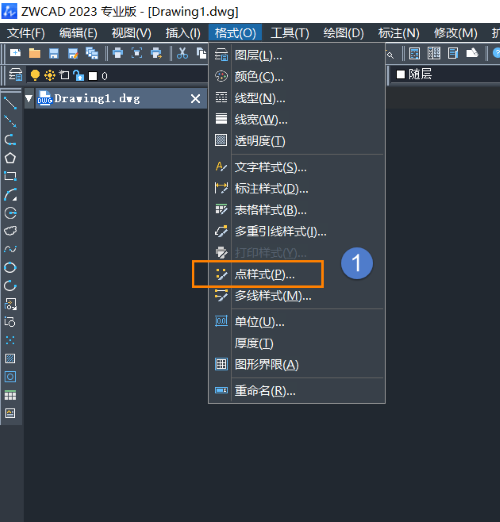Click the Print Preview icon

tap(137, 53)
